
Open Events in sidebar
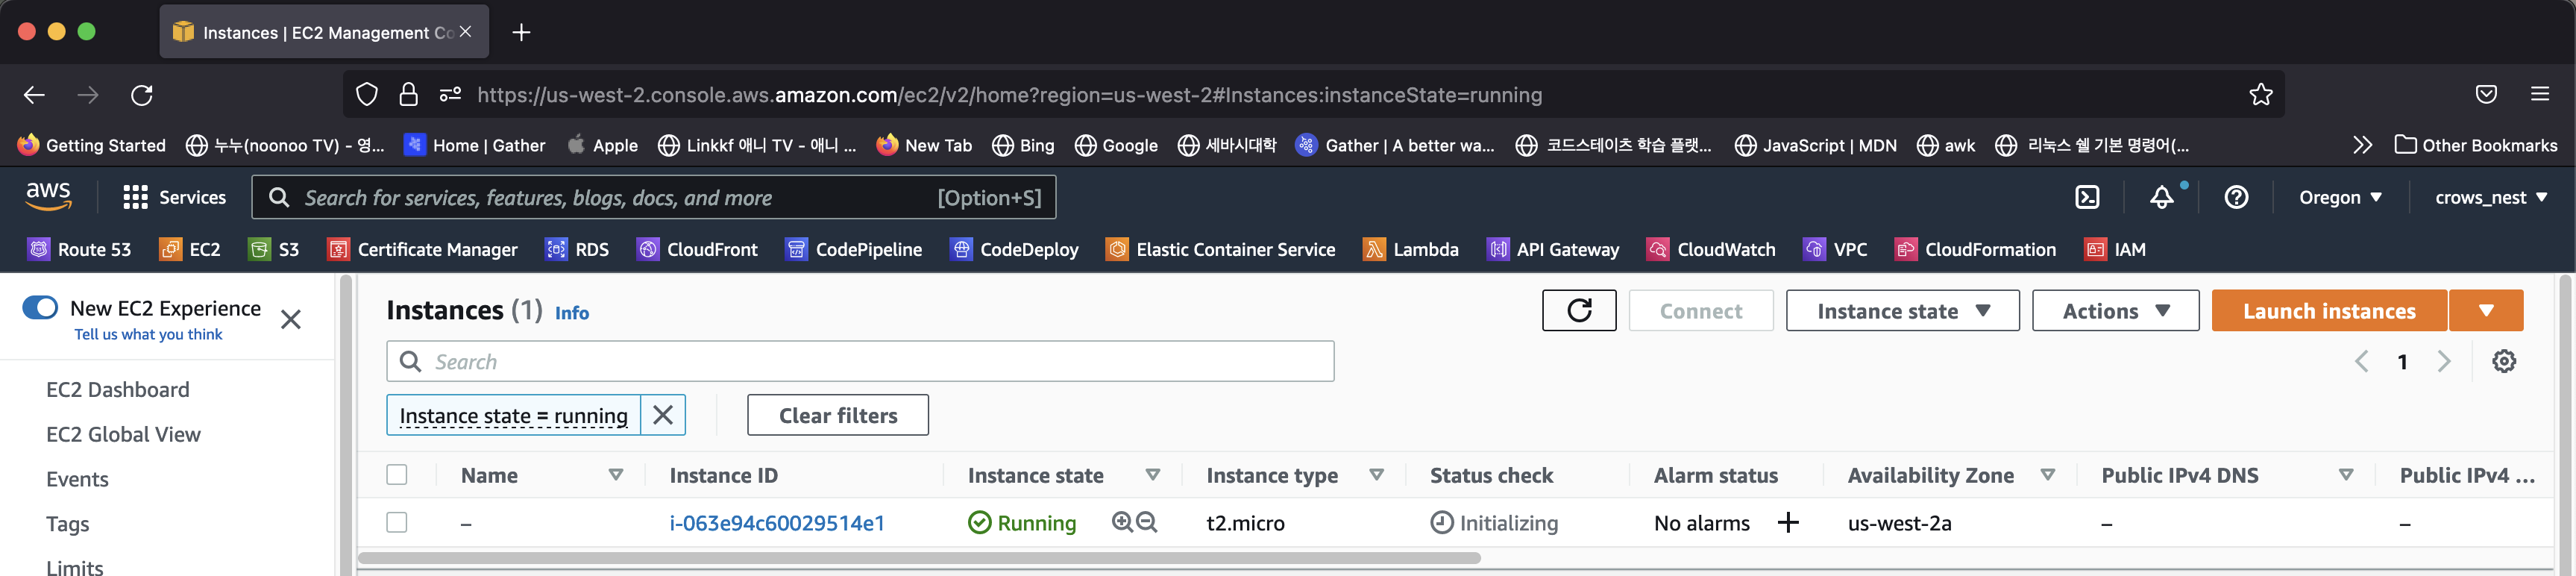click(77, 479)
